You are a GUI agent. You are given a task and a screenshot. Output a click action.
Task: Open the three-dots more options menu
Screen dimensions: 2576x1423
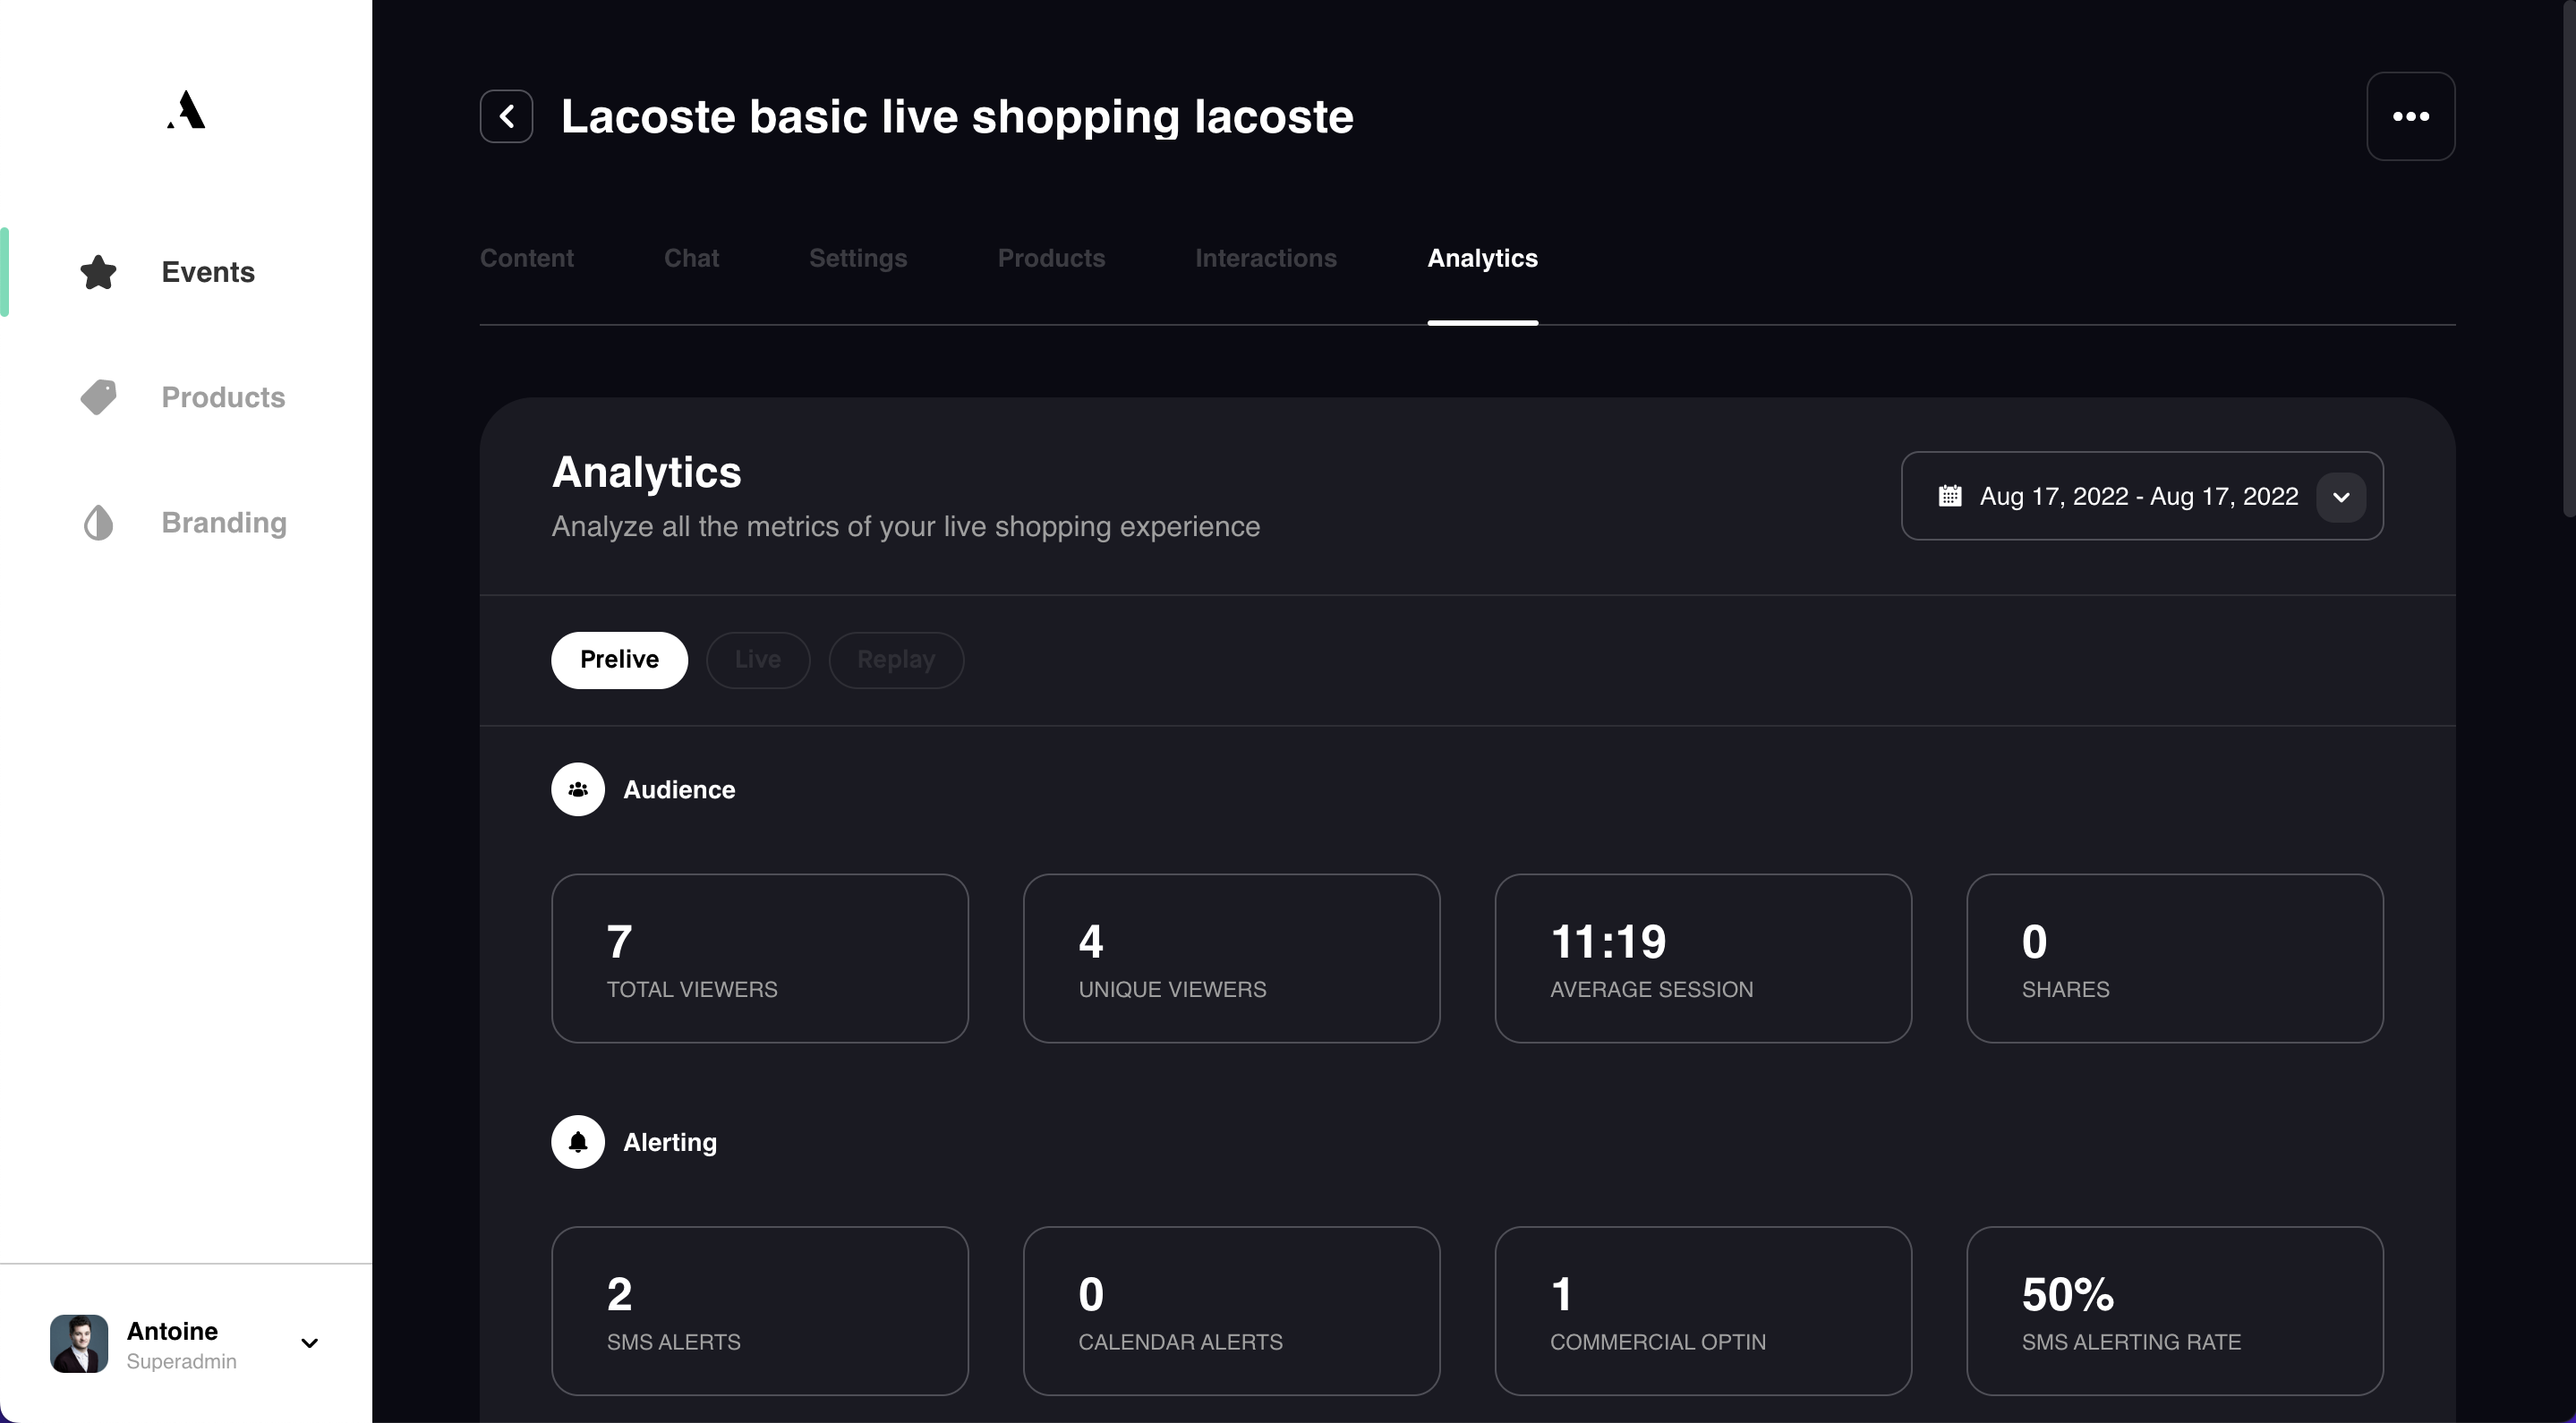2410,116
